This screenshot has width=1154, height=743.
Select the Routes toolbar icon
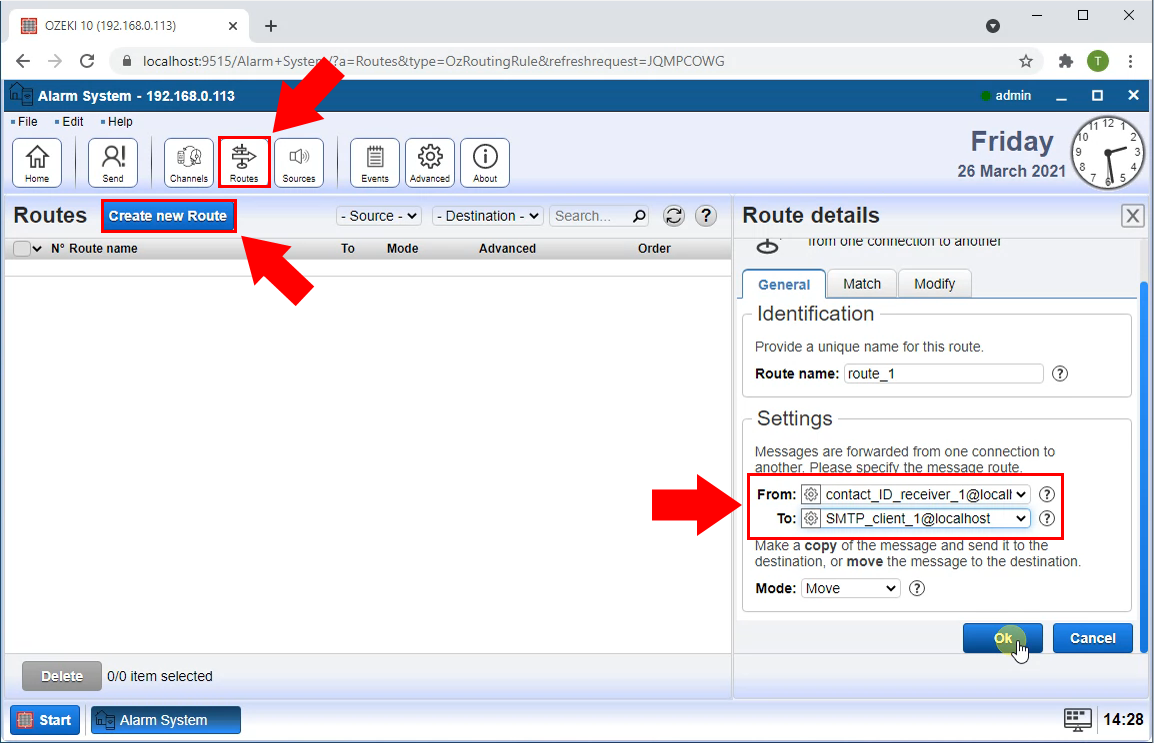(x=244, y=162)
